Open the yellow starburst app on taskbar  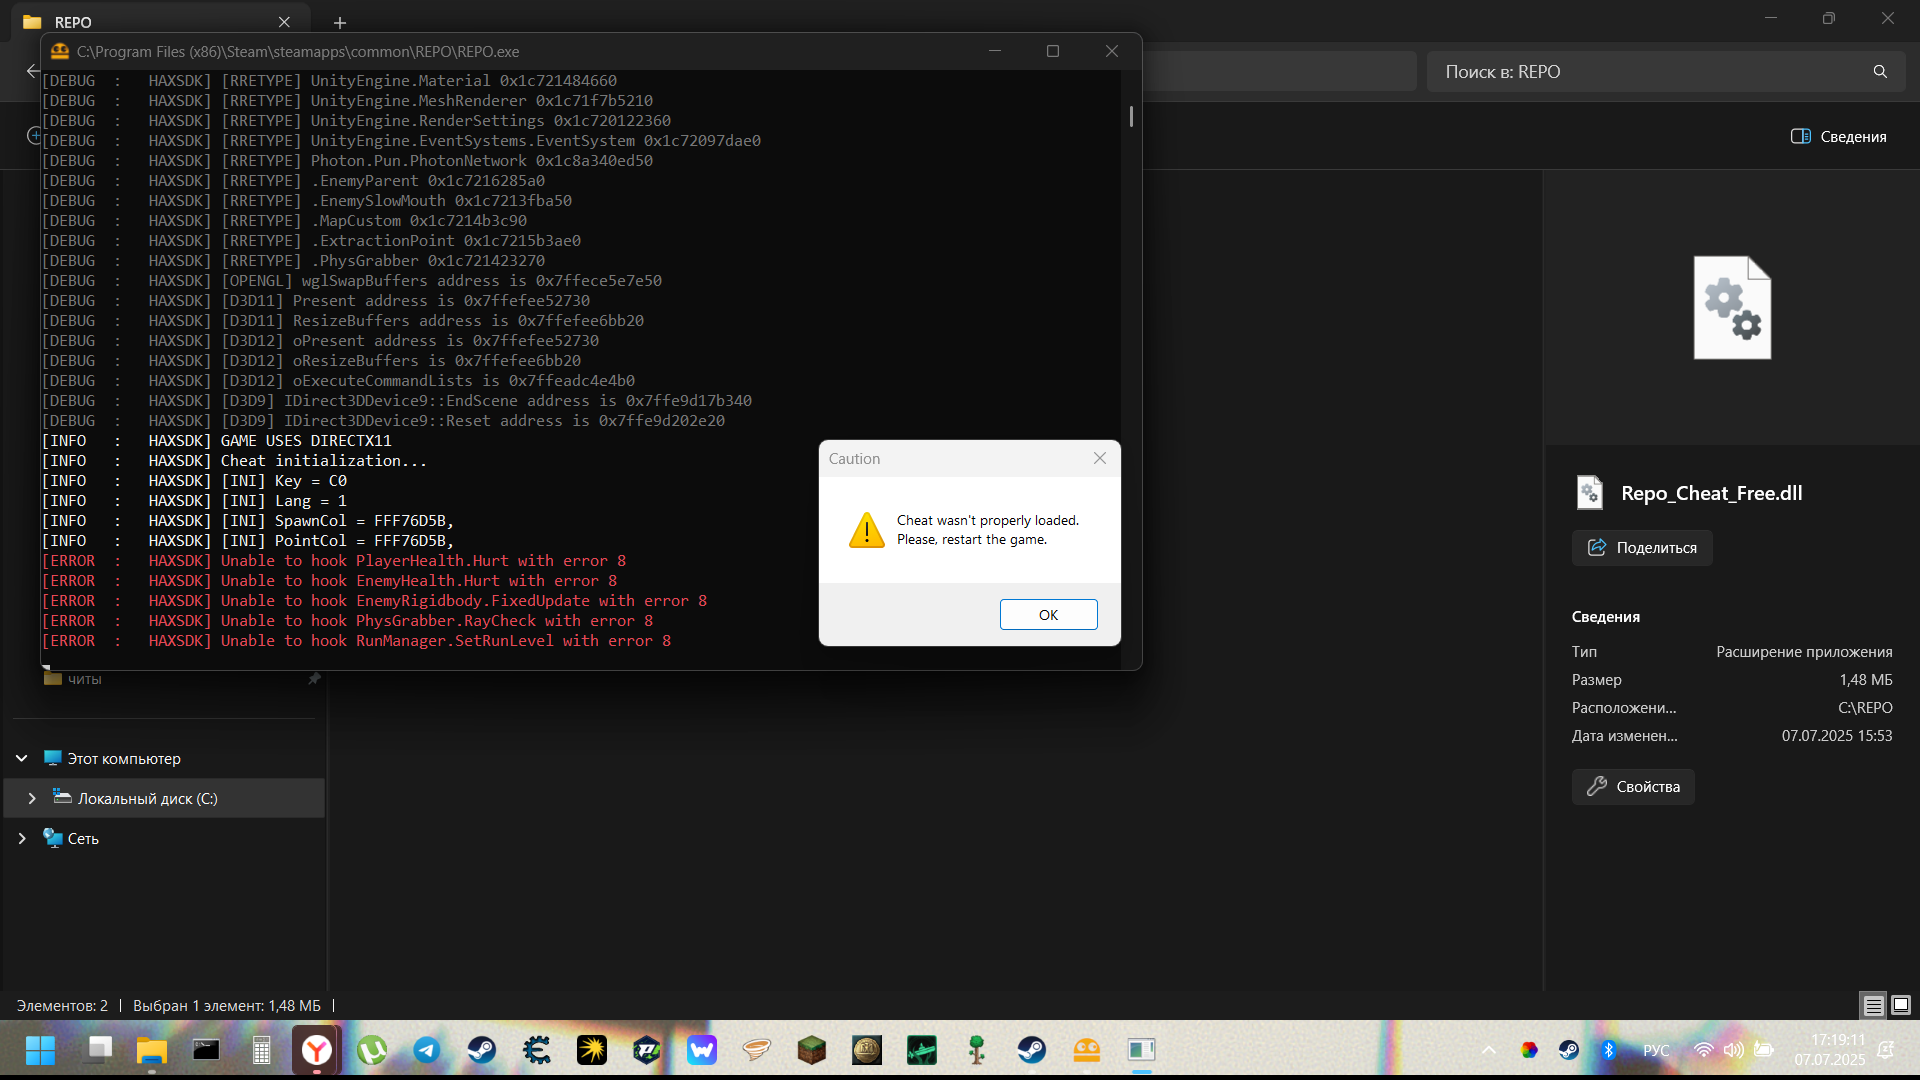point(592,1050)
